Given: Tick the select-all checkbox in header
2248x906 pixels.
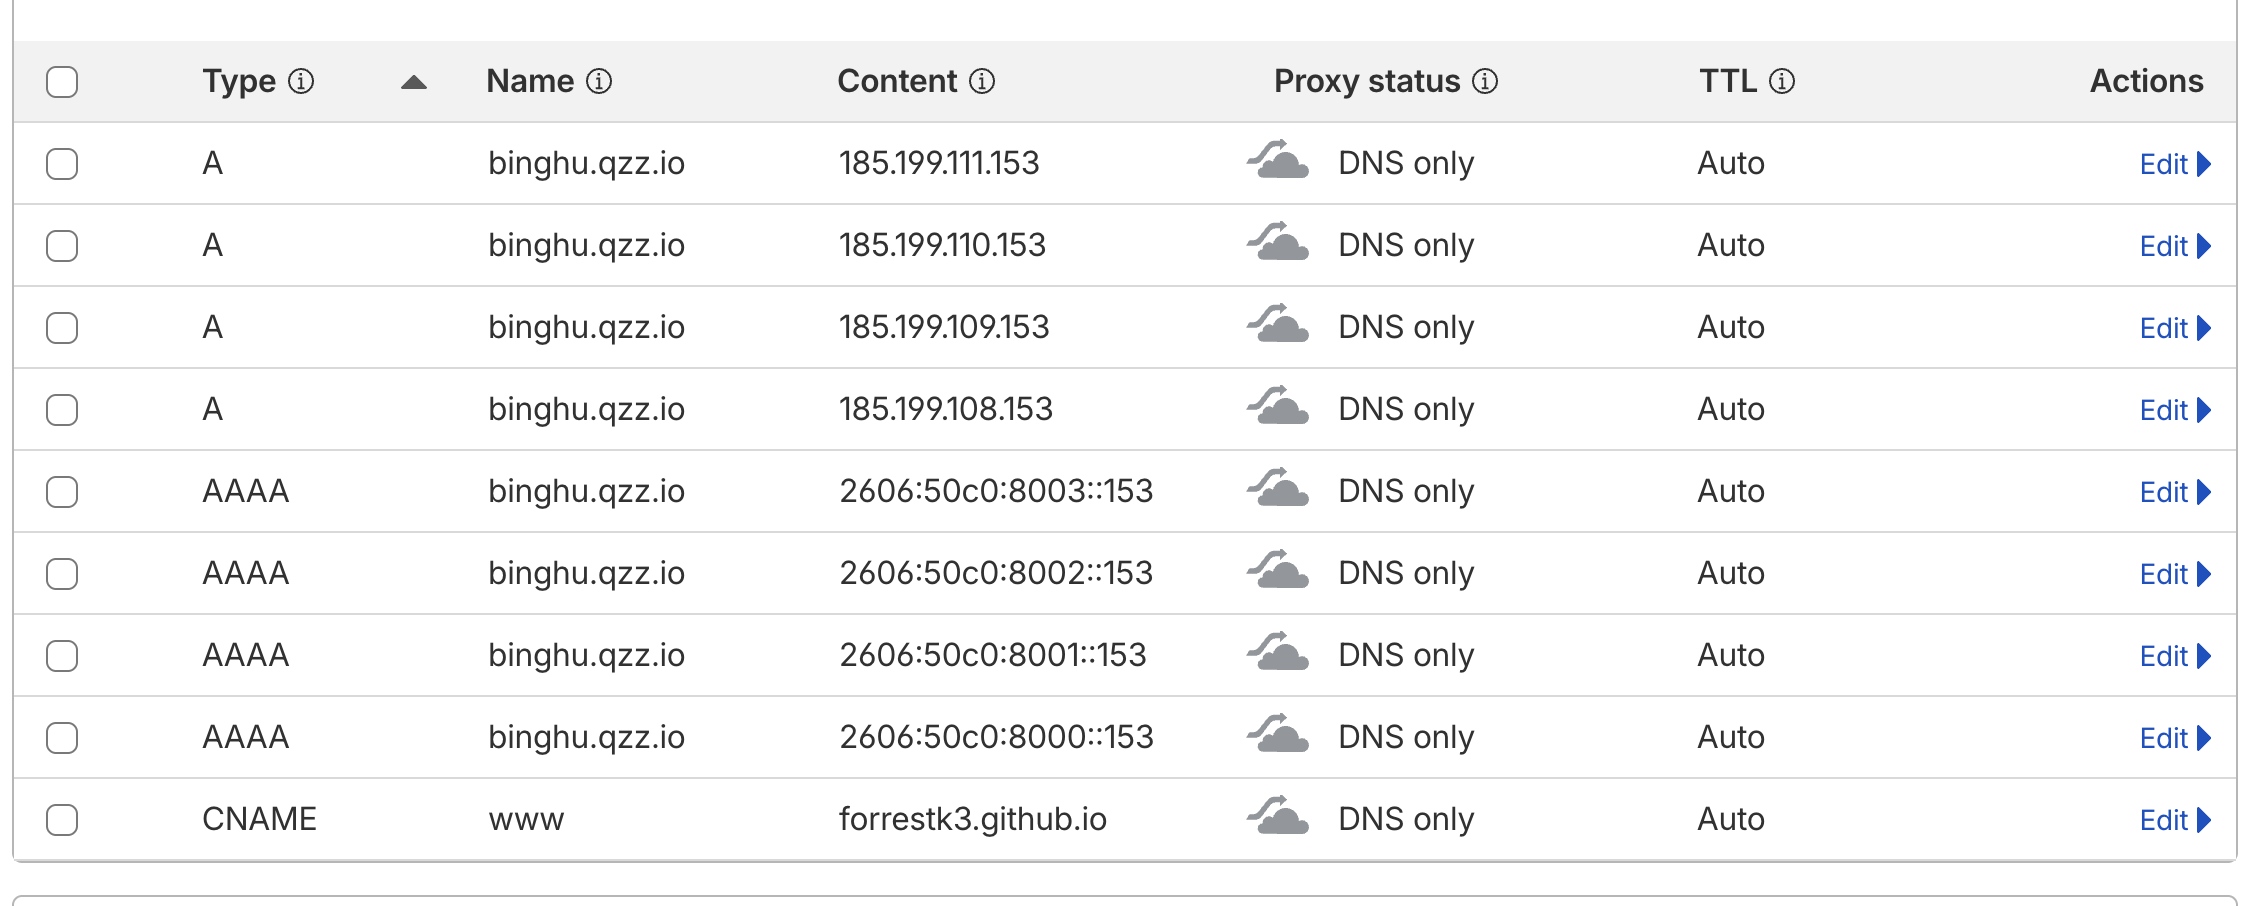Looking at the screenshot, I should tap(62, 81).
